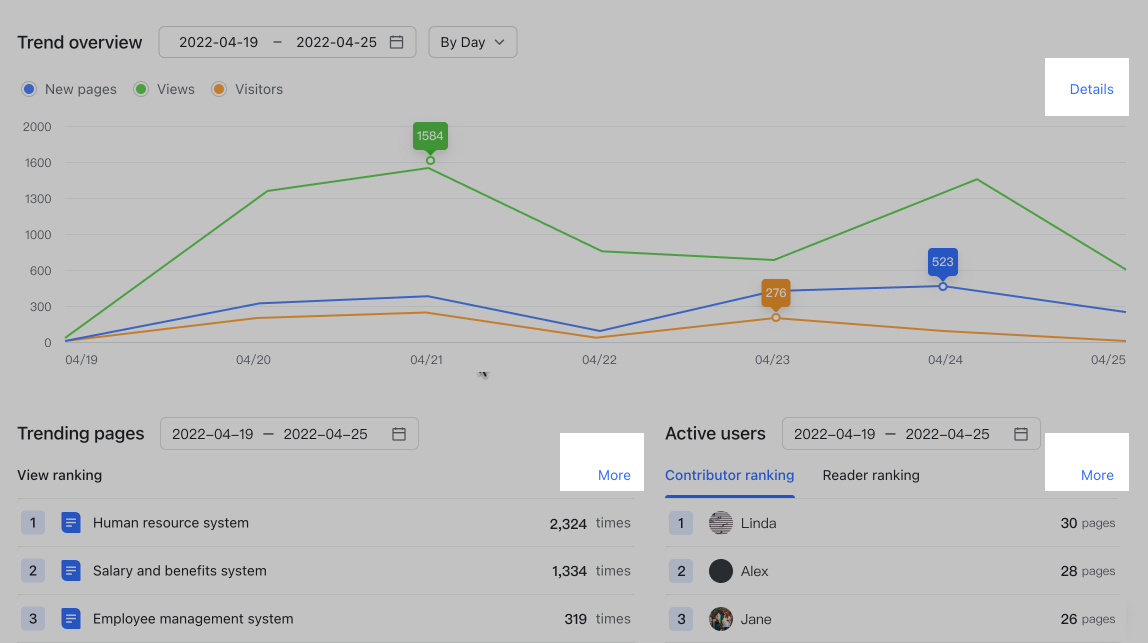The width and height of the screenshot is (1148, 643).
Task: Click Jane's avatar in contributor ranking
Action: (x=721, y=619)
